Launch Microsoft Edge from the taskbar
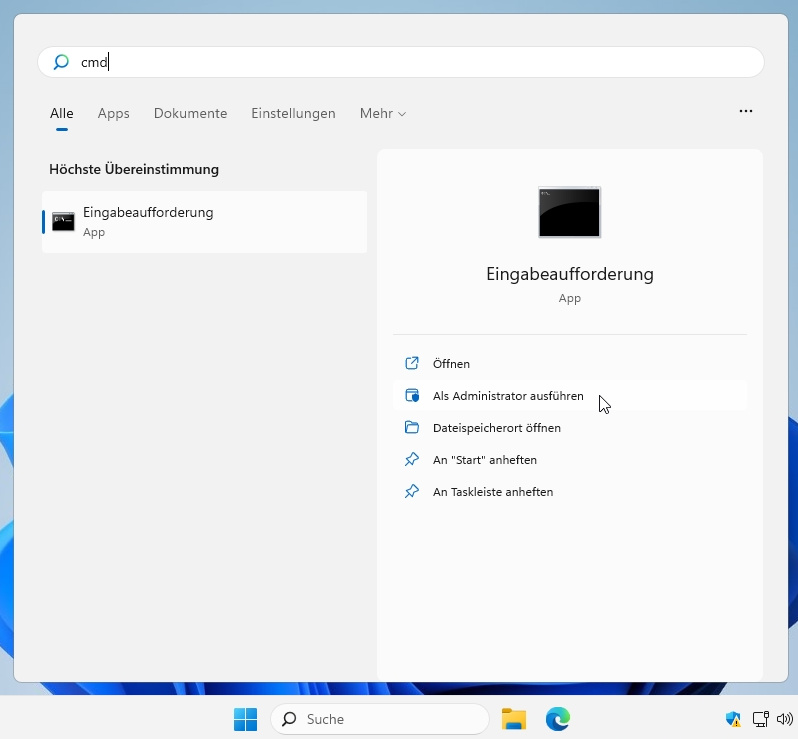The image size is (798, 739). click(557, 719)
